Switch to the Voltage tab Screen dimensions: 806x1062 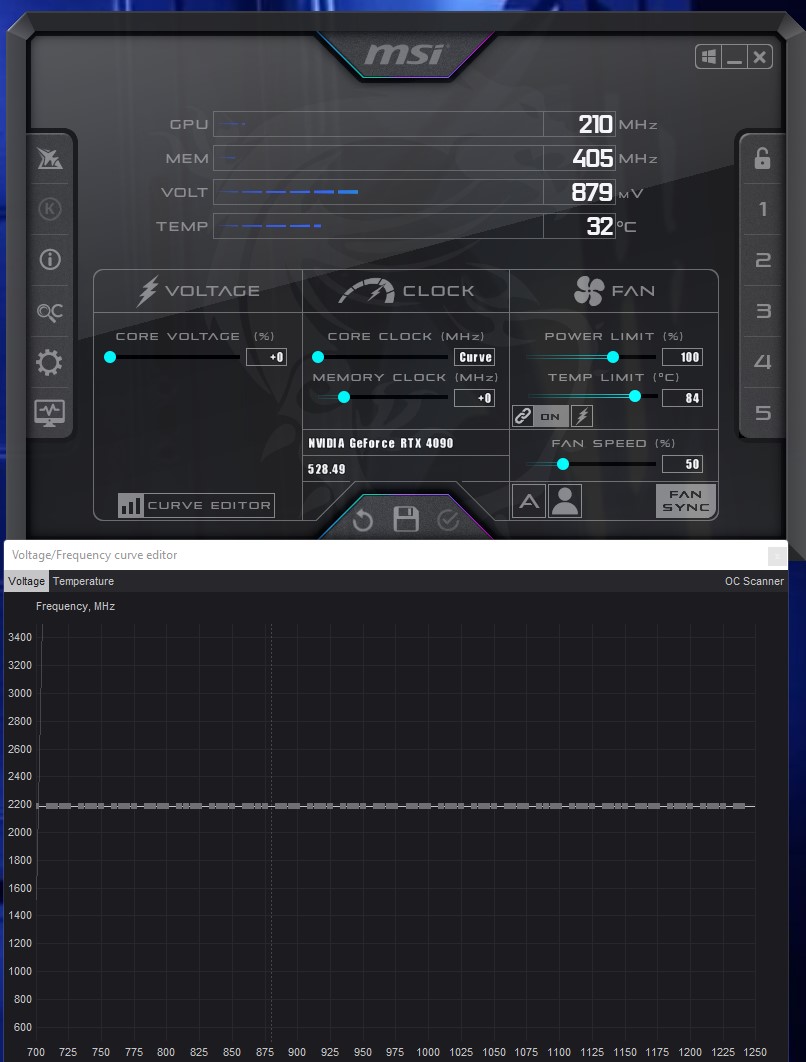pyautogui.click(x=26, y=581)
